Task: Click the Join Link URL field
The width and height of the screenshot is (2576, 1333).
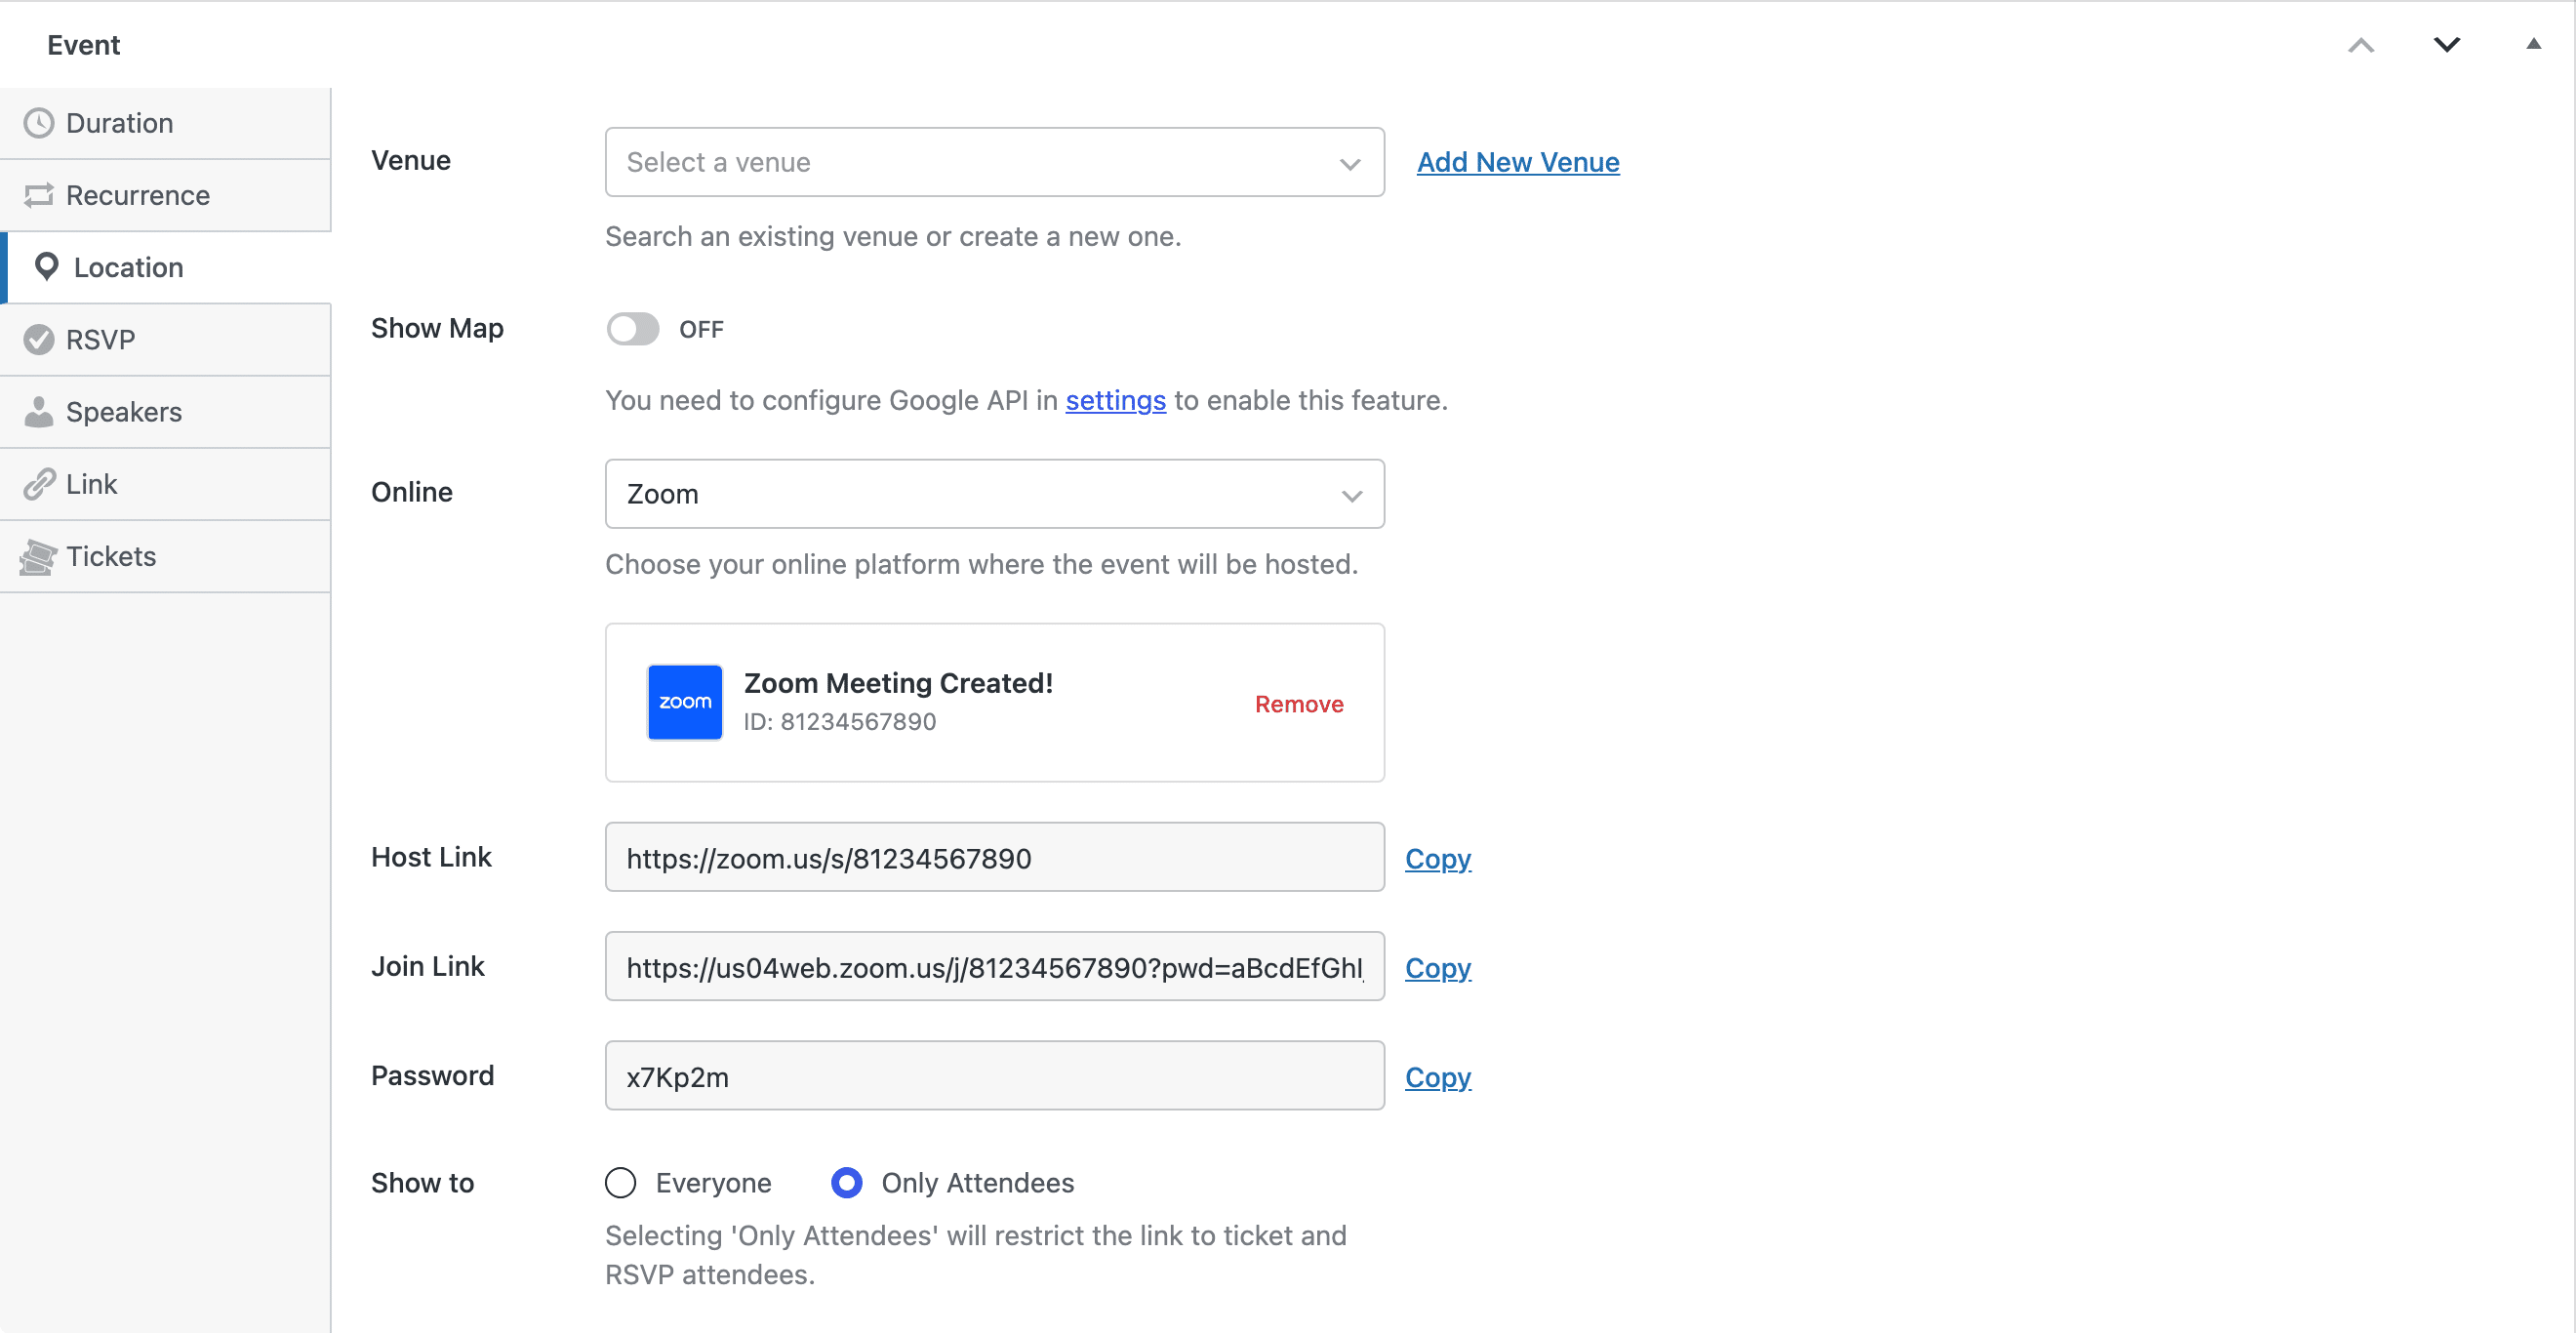Action: (995, 966)
